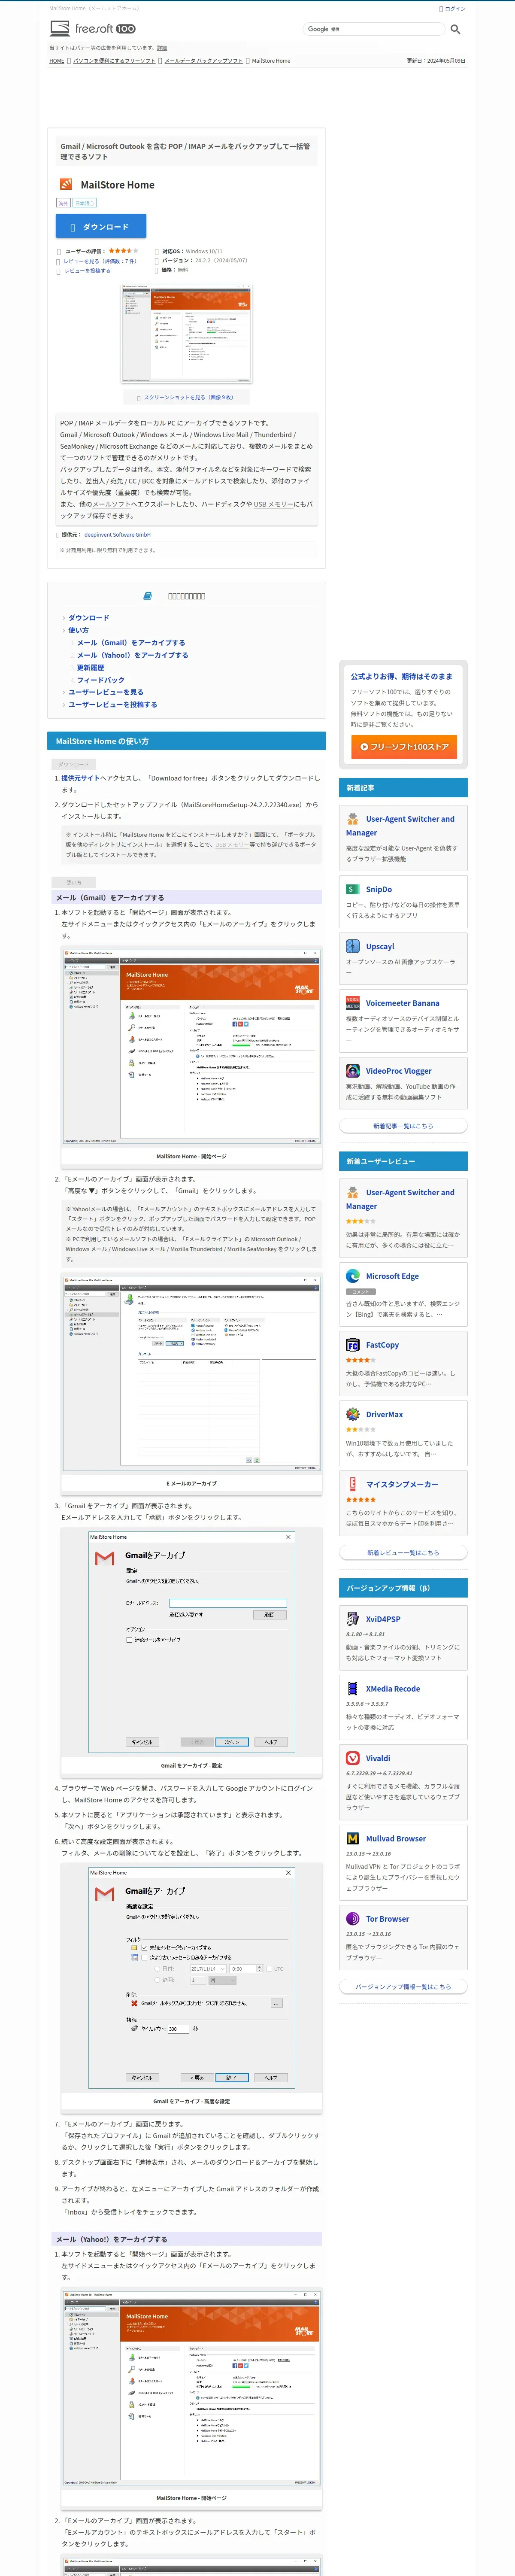Click 新着記事一覧はこちら button

(x=403, y=1126)
